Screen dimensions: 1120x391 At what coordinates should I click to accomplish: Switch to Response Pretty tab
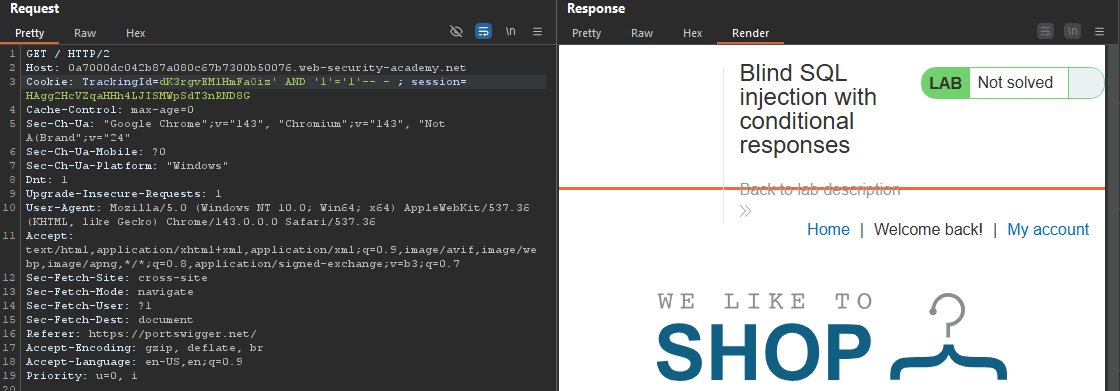click(586, 33)
